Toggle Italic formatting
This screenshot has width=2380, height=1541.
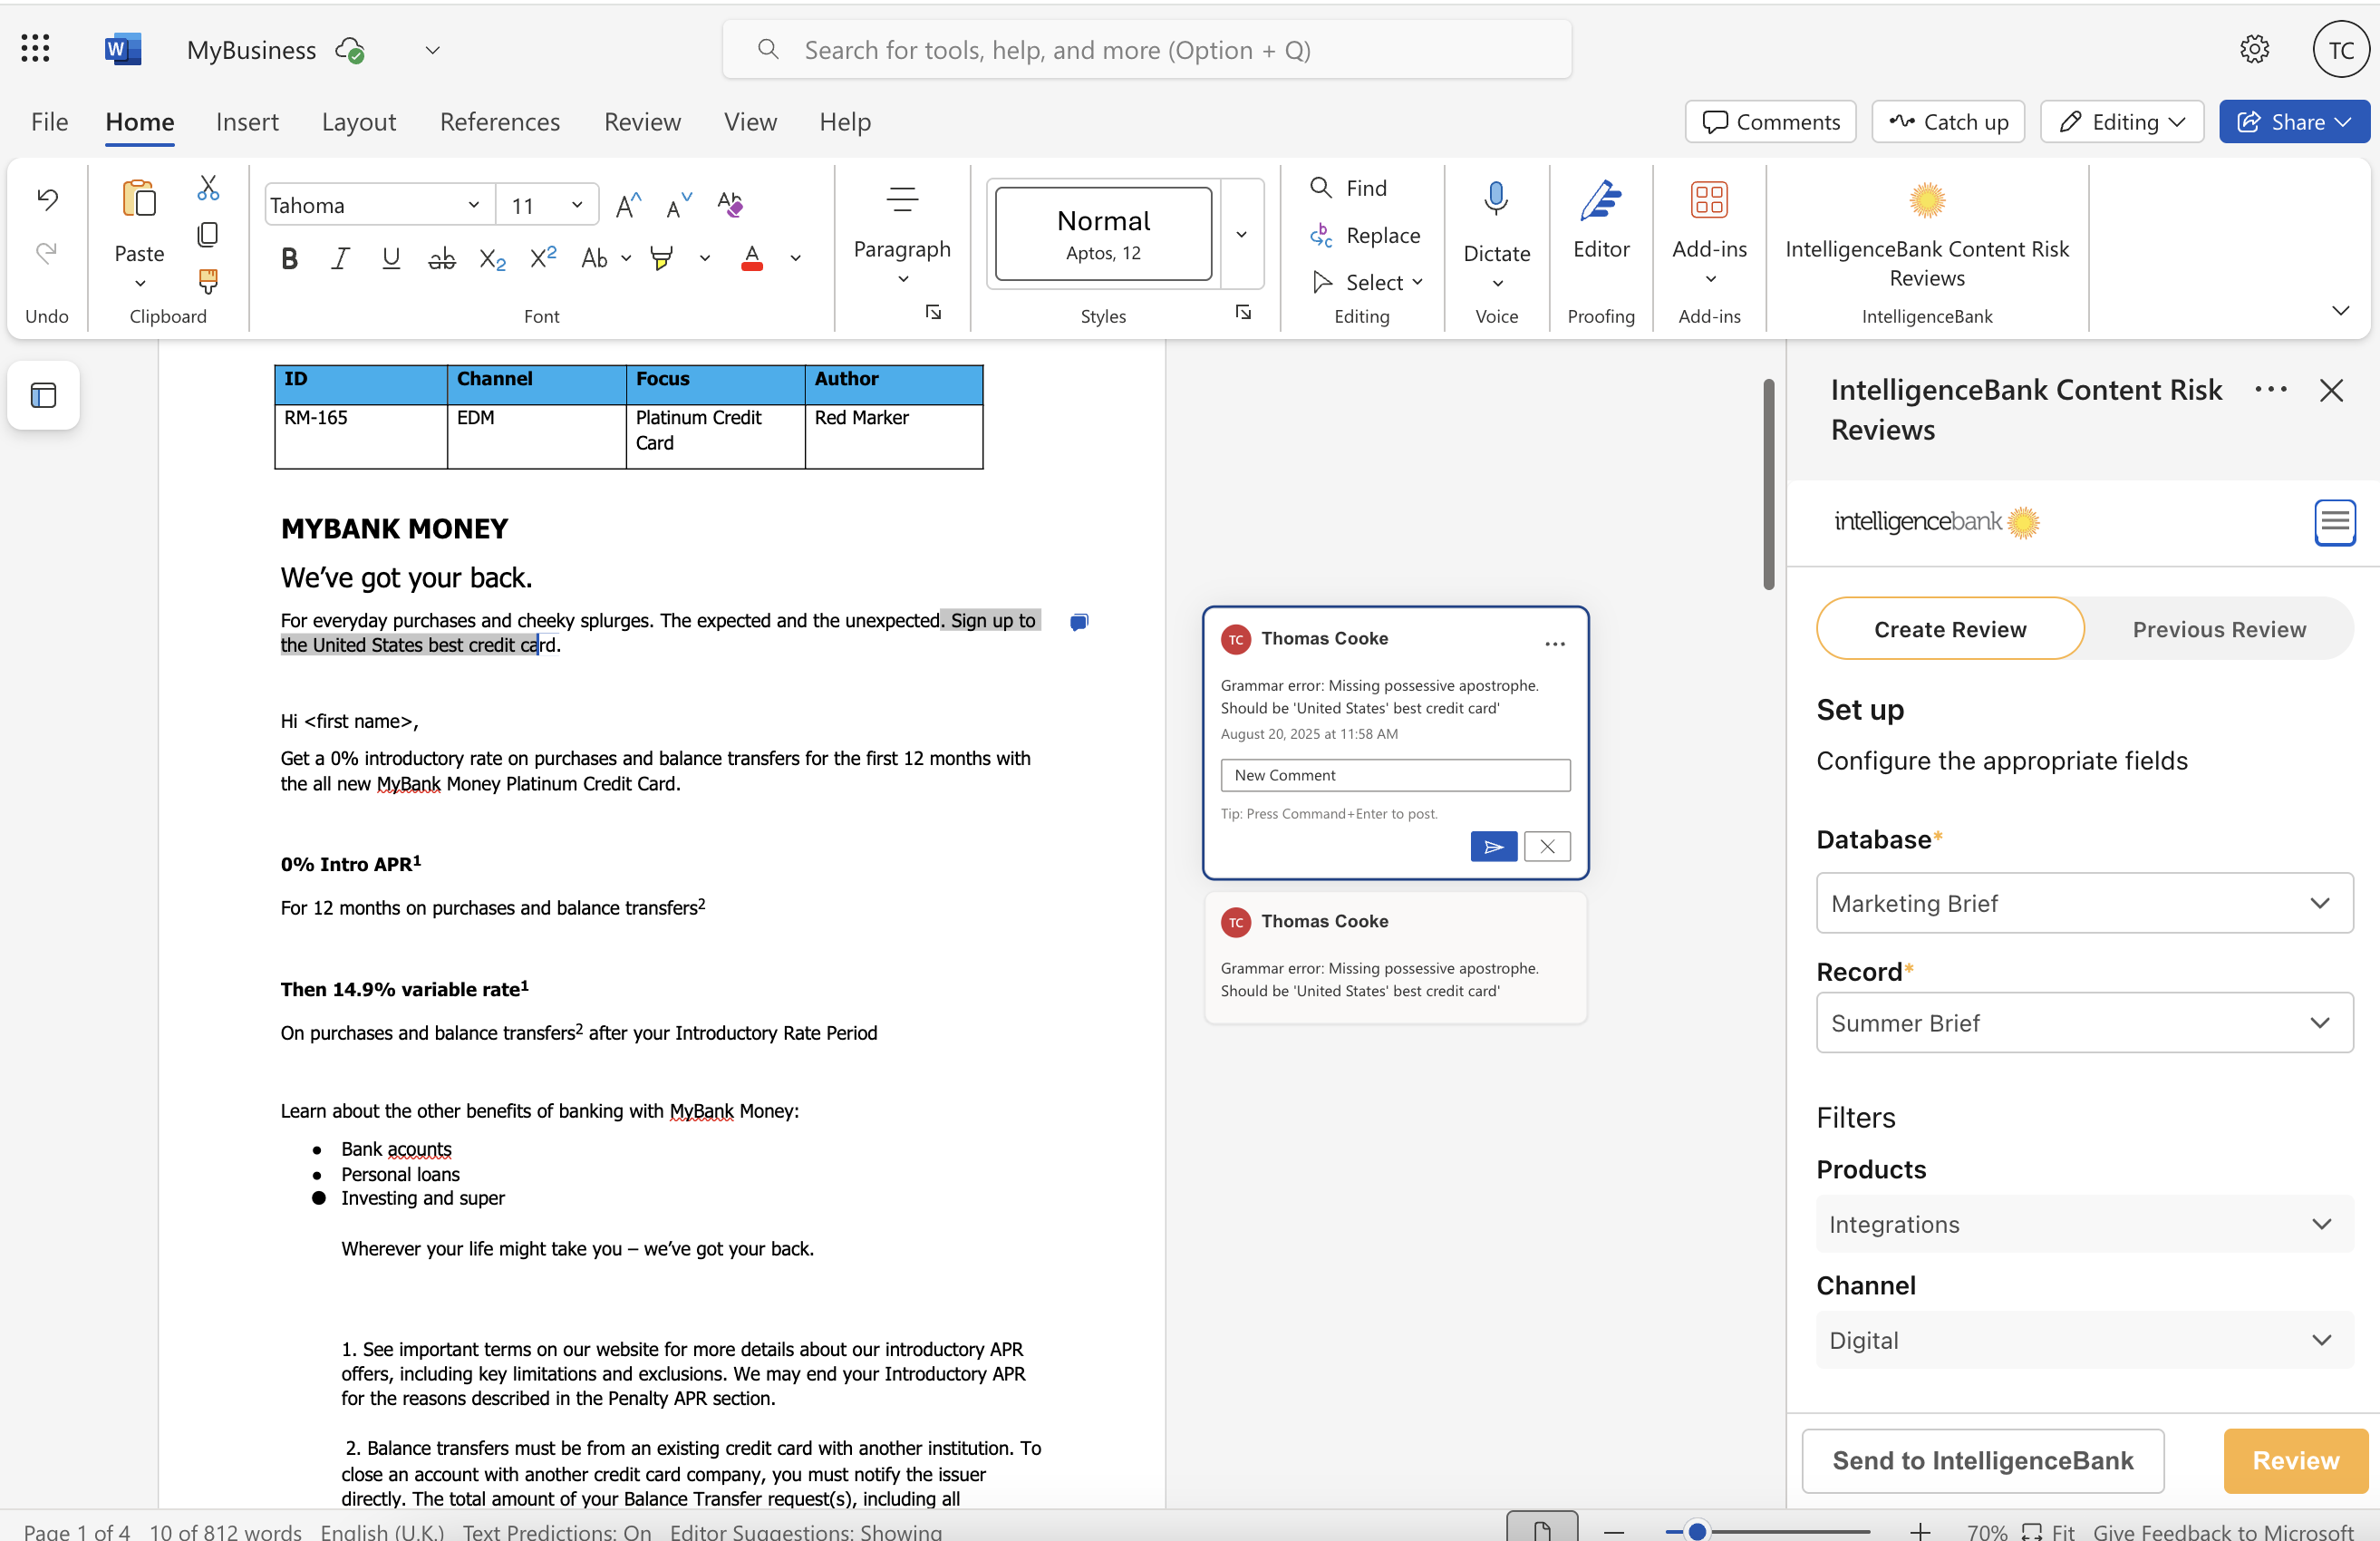coord(340,259)
